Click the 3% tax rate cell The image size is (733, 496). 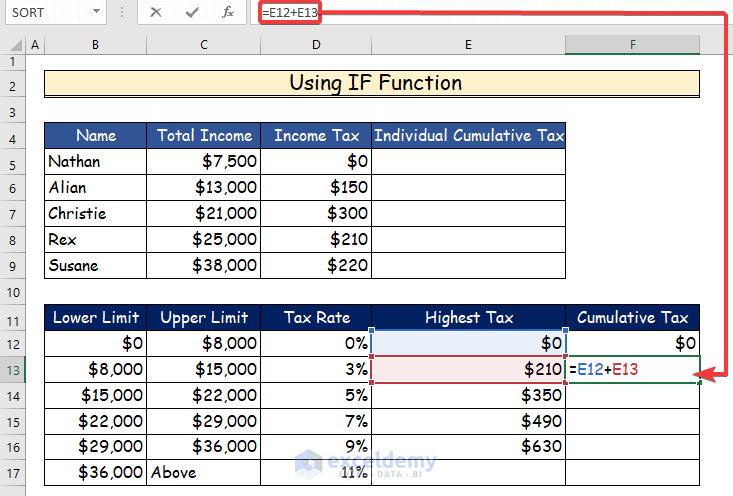pyautogui.click(x=316, y=370)
